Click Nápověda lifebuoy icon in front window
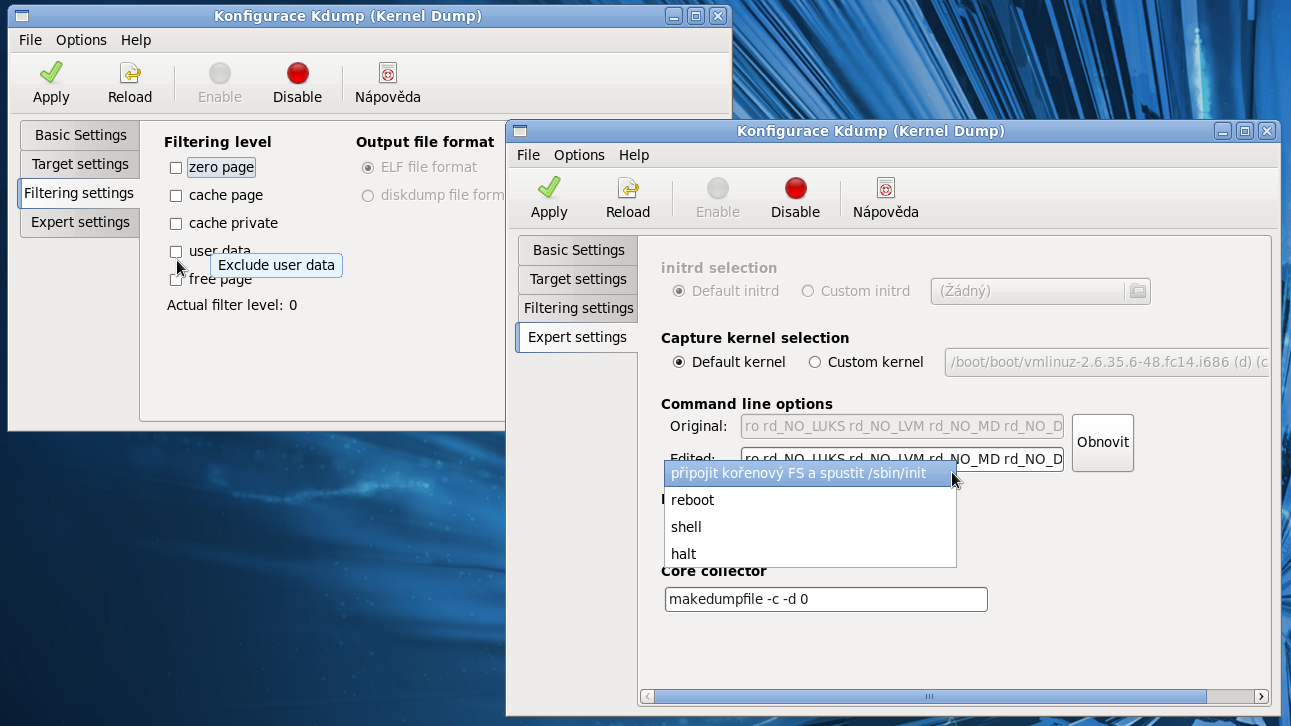Screen dimensions: 1291x726 click(x=886, y=188)
